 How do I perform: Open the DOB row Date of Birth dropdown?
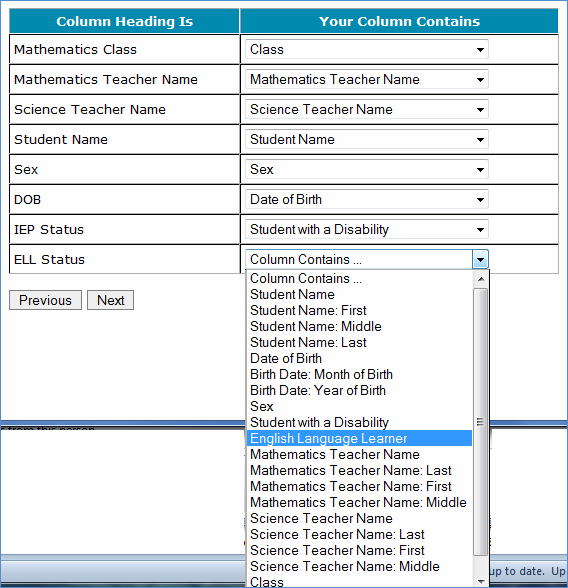(366, 200)
